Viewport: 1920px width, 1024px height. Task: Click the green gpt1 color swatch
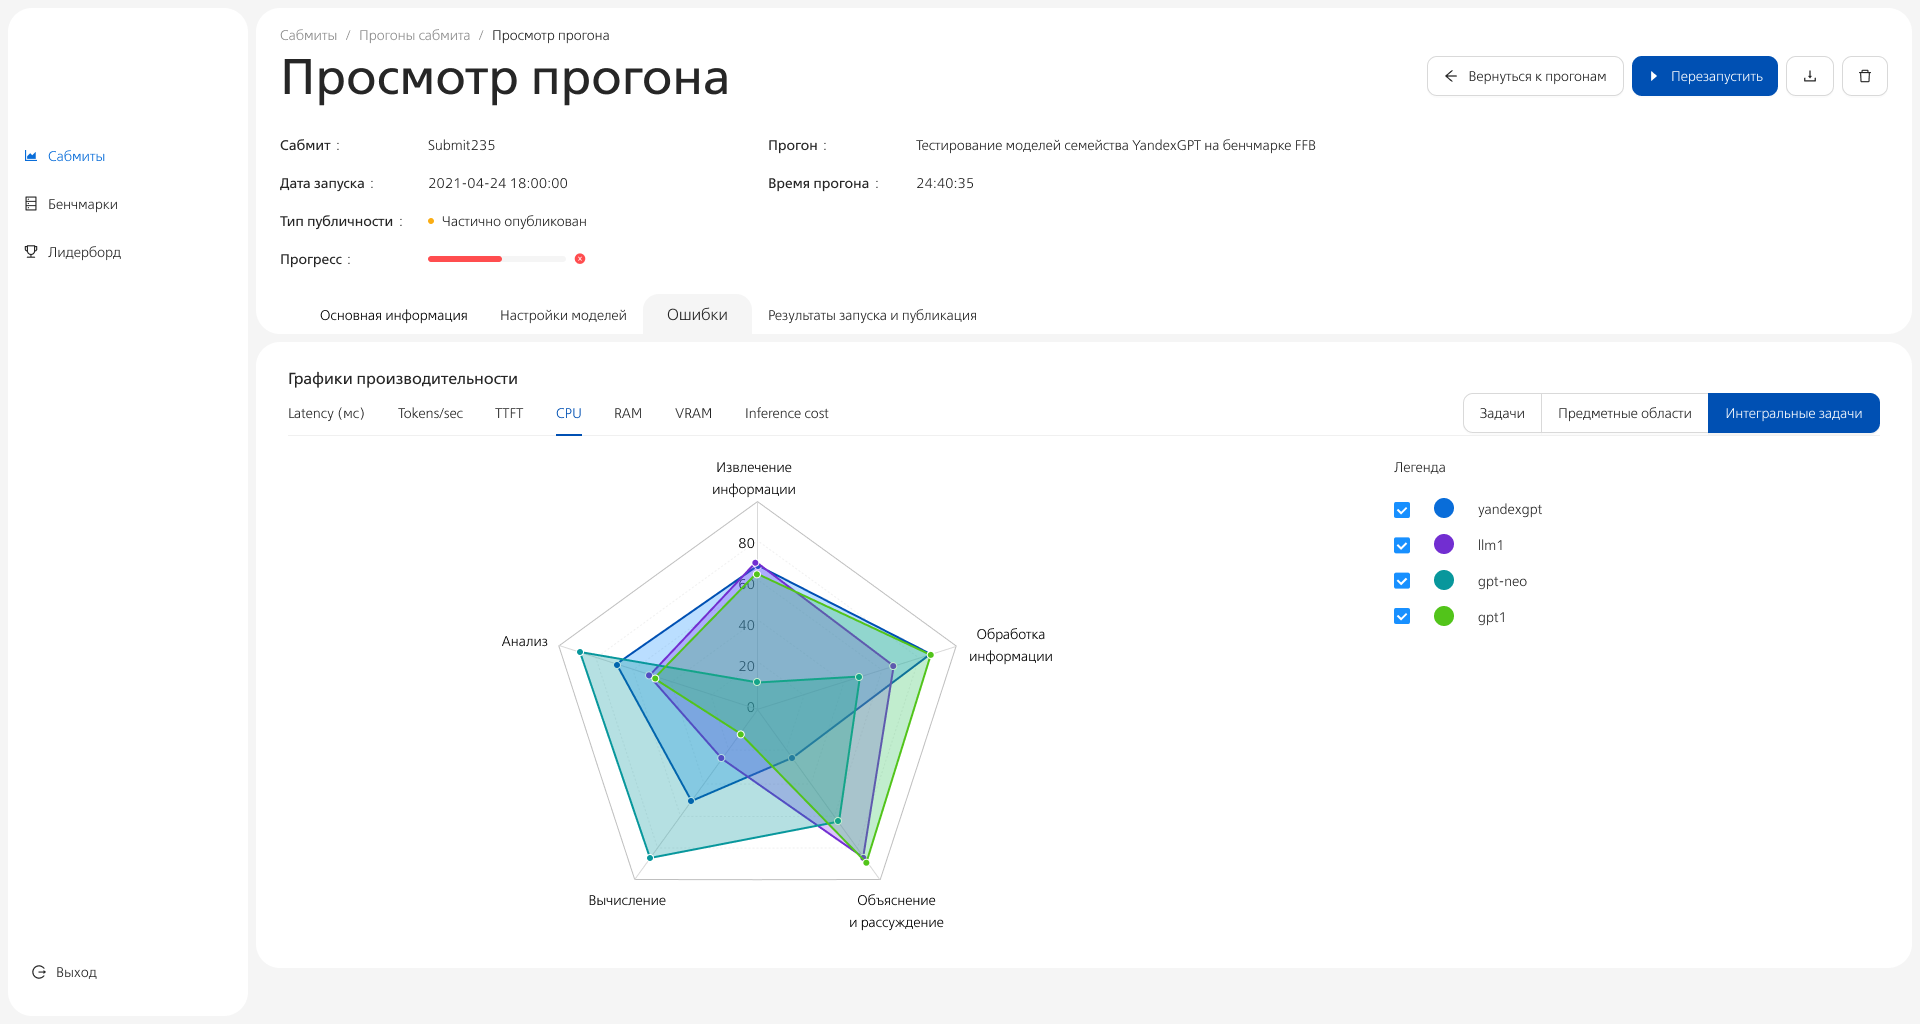[x=1444, y=617]
